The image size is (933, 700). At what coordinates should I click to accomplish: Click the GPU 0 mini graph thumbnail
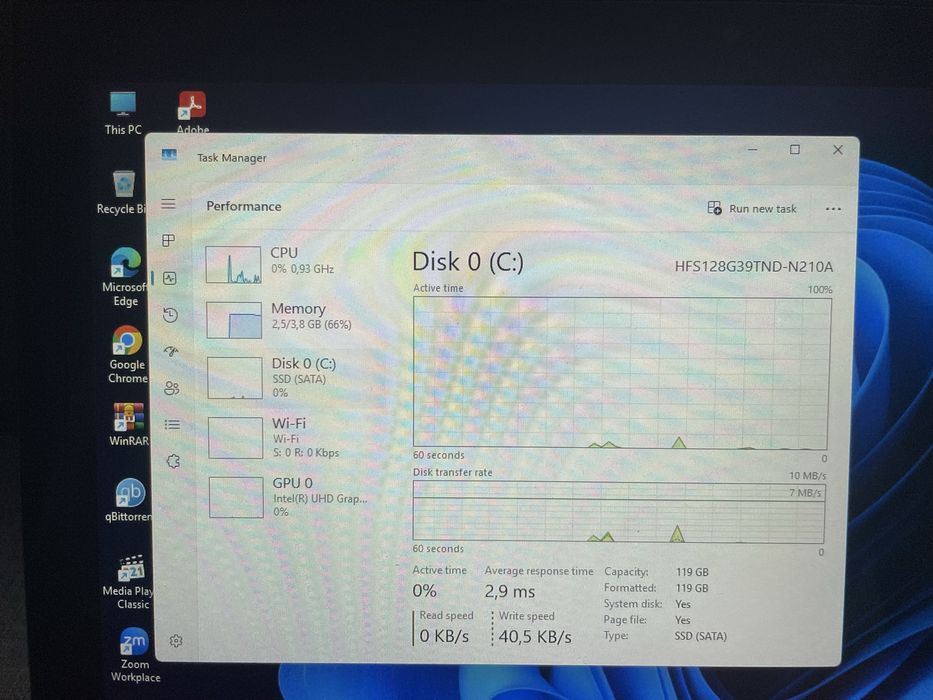click(x=236, y=498)
